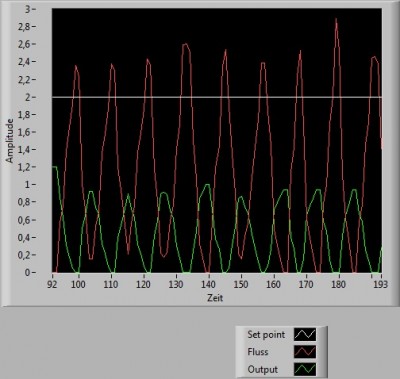Click the y-axis tick label 2,4

pos(24,62)
